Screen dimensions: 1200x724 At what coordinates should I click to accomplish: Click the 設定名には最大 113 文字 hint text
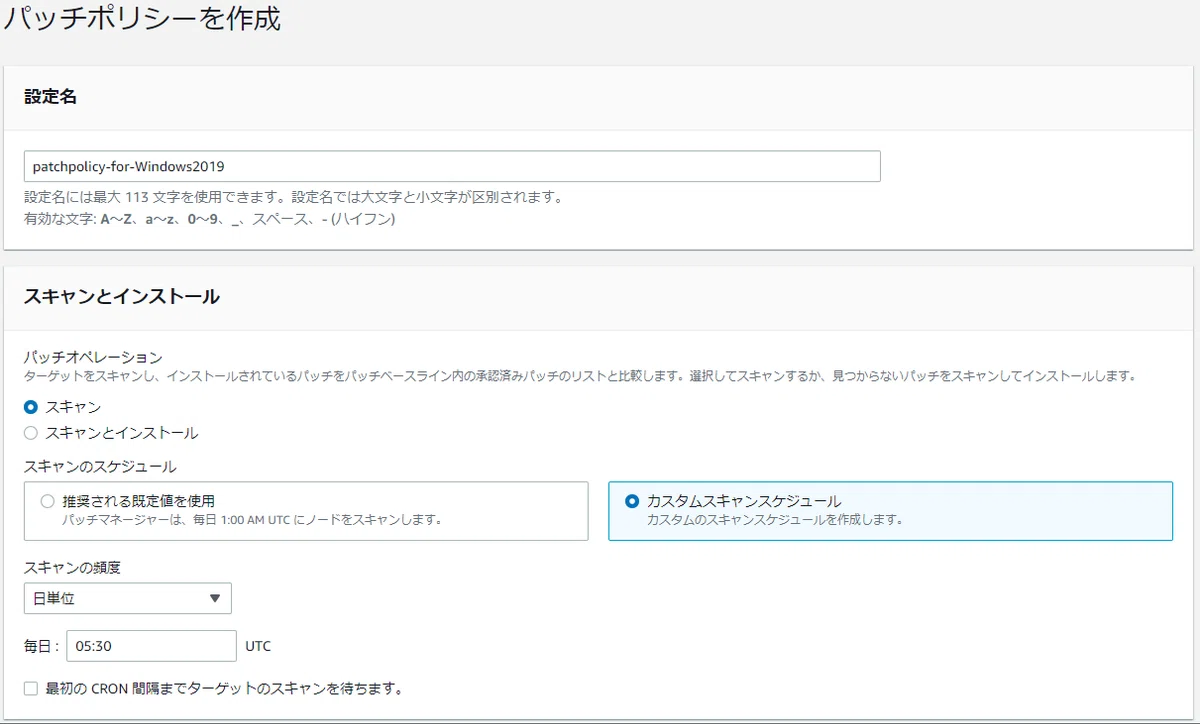293,197
